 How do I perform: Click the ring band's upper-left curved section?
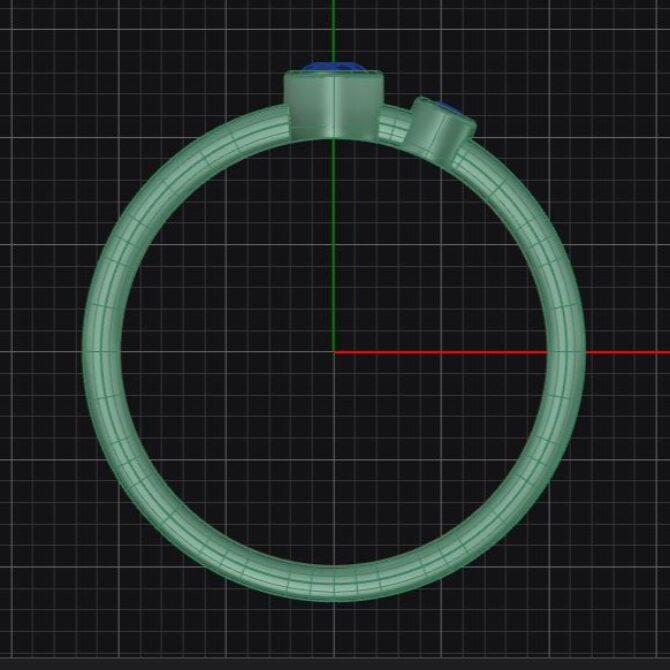(x=170, y=188)
